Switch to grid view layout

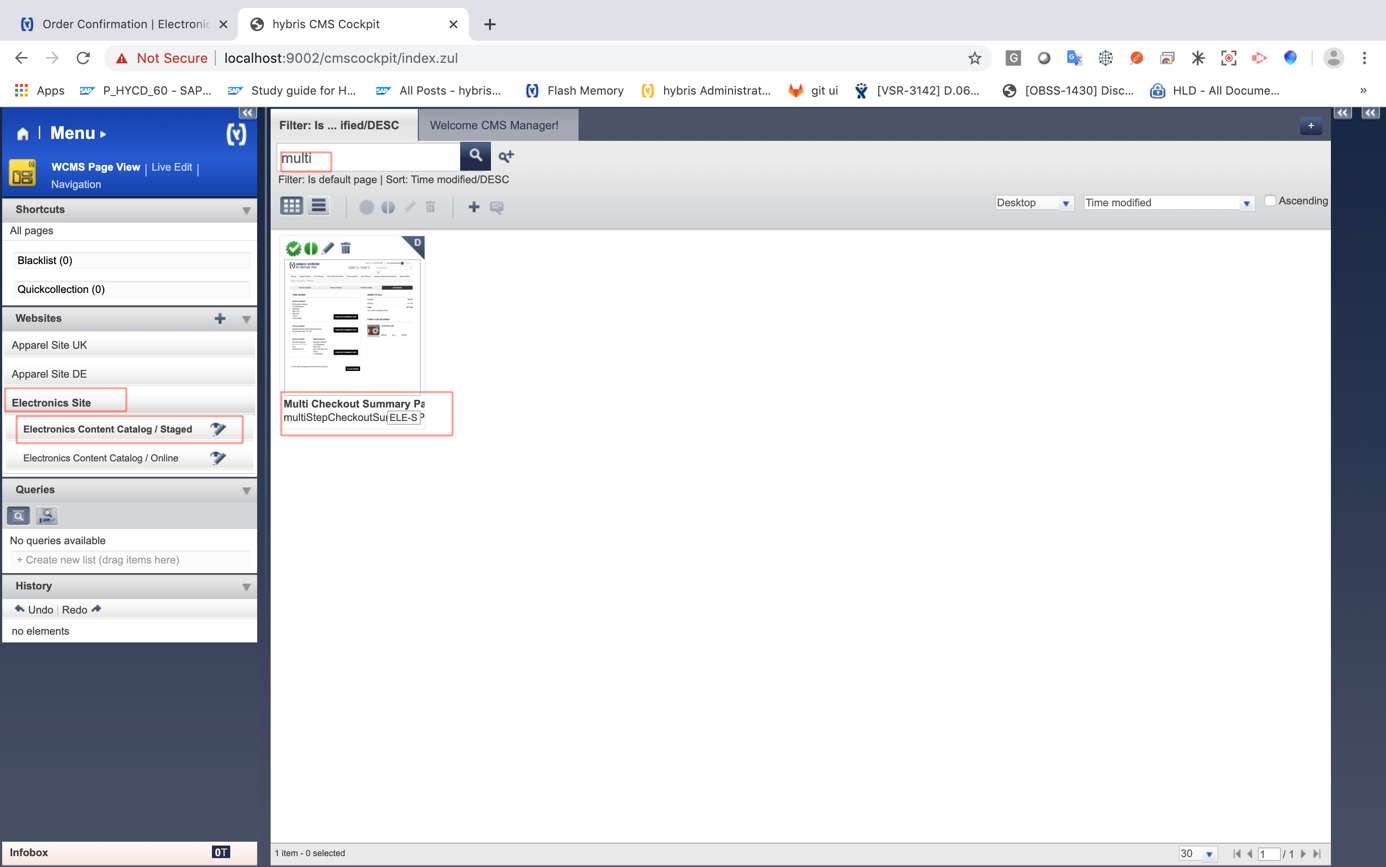[291, 206]
